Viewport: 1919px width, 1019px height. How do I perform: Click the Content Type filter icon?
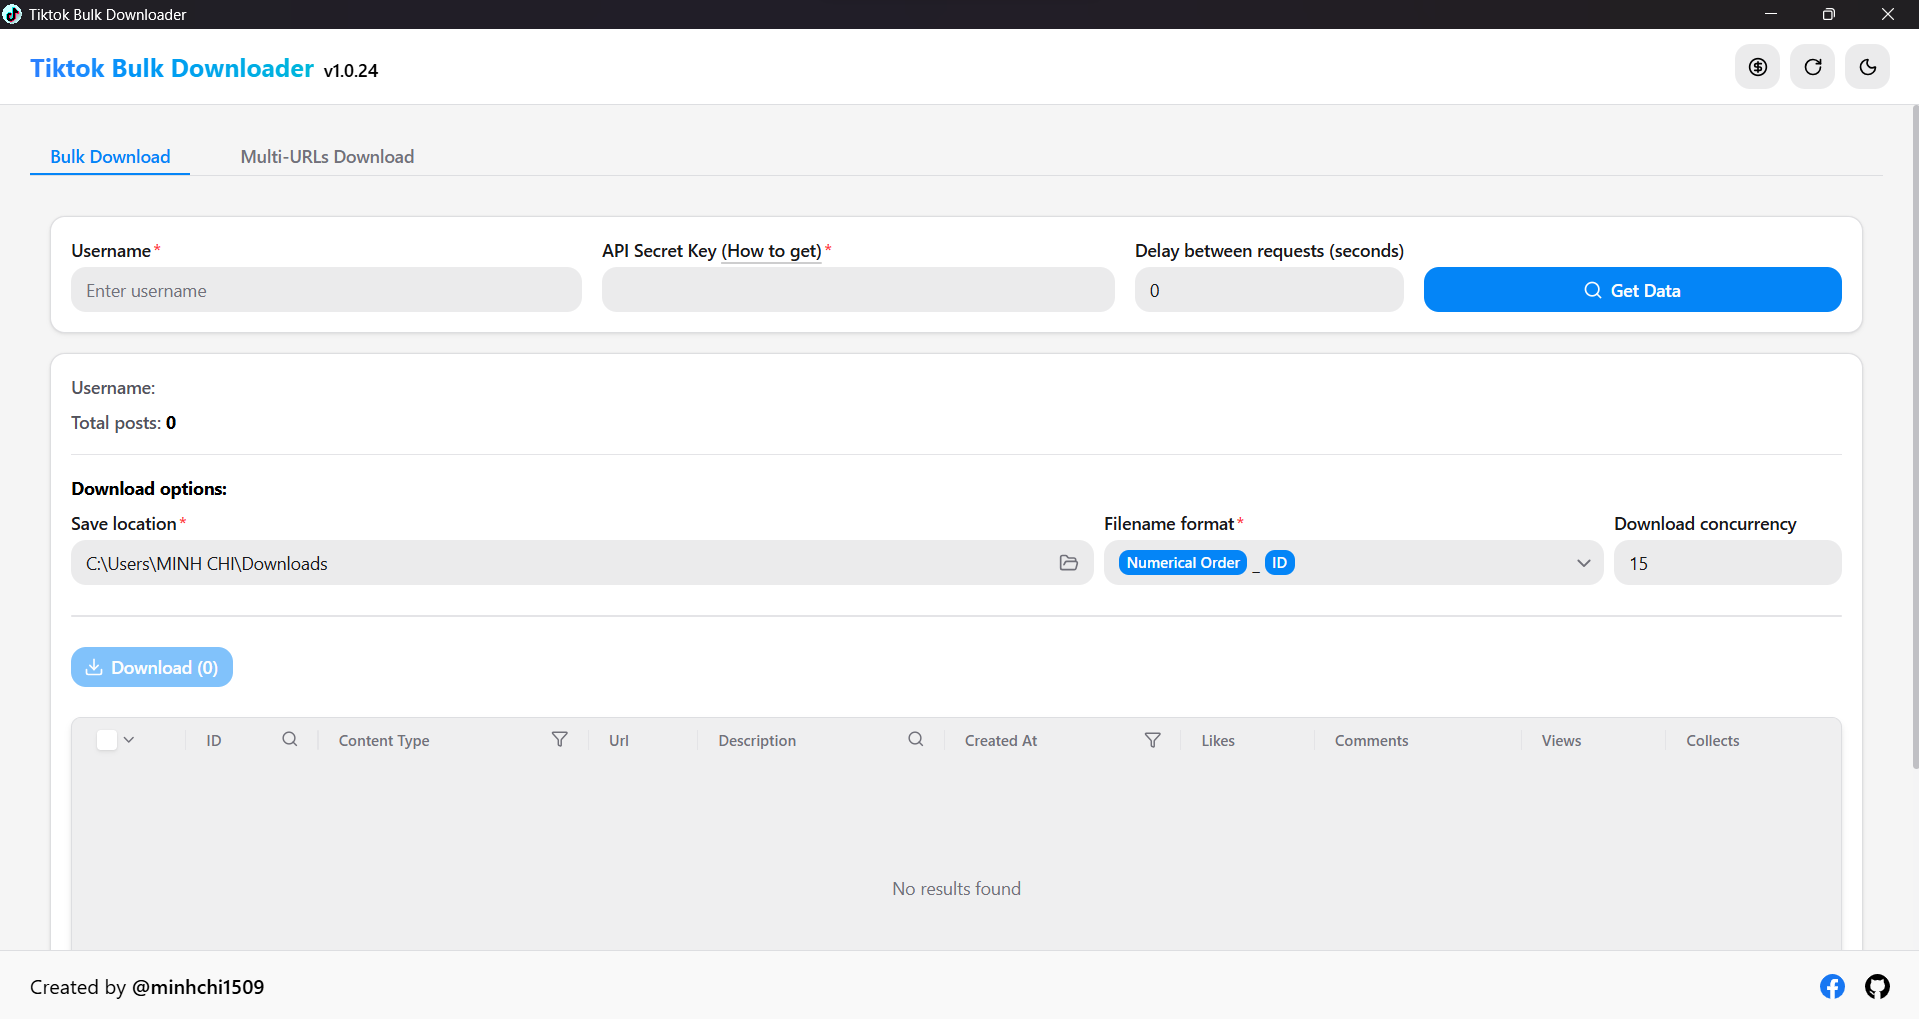(x=560, y=739)
